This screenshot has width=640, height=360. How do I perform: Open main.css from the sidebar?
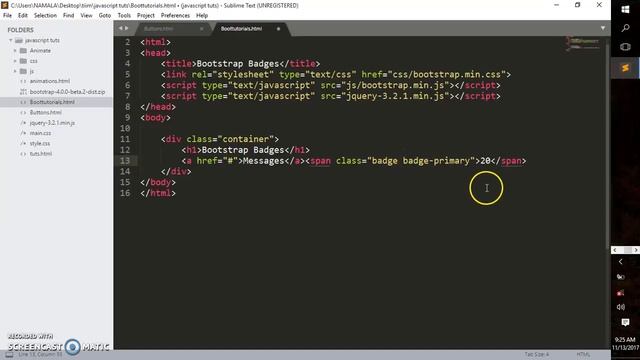tap(40, 133)
